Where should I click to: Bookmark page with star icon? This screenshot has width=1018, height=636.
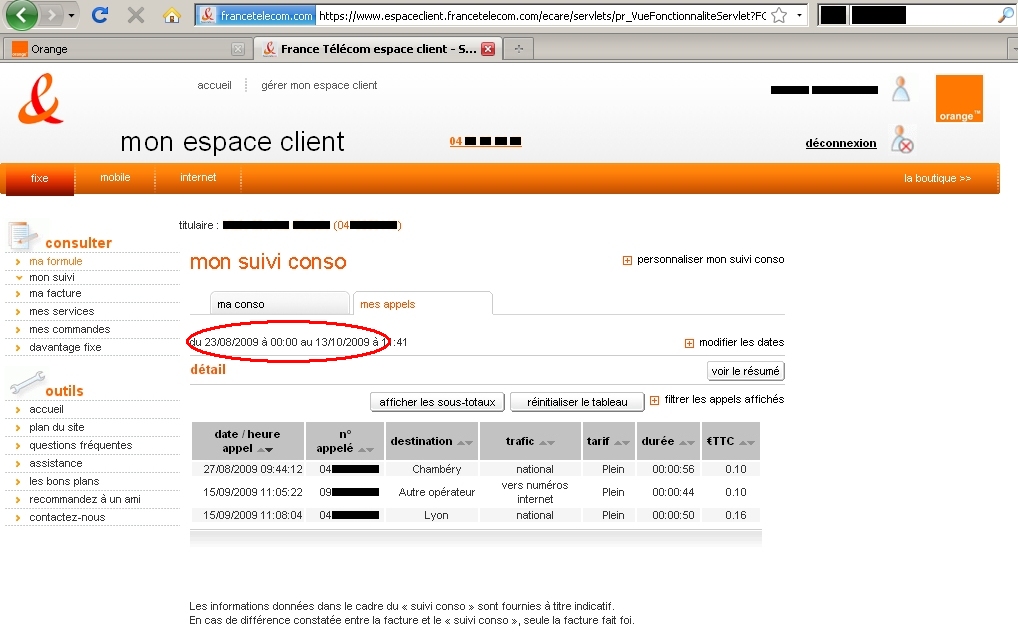pyautogui.click(x=779, y=15)
